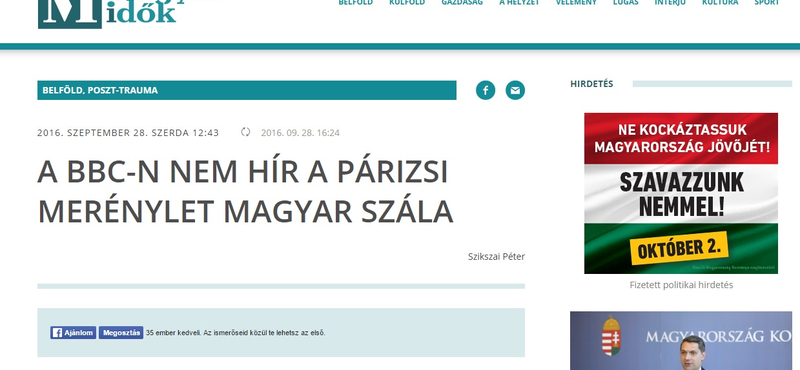Send article by email envelope icon
This screenshot has height=370, width=800.
[515, 90]
